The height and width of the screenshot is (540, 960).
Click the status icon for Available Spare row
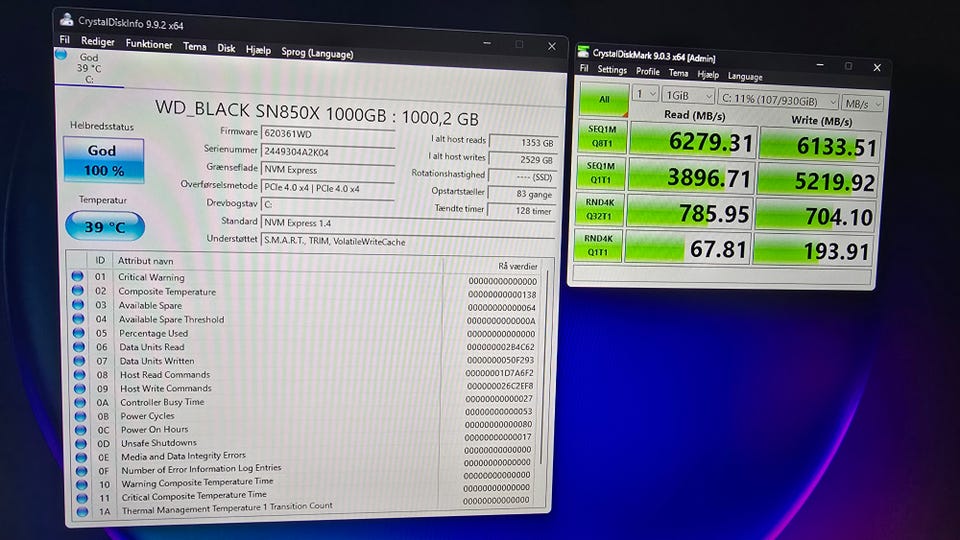(78, 305)
